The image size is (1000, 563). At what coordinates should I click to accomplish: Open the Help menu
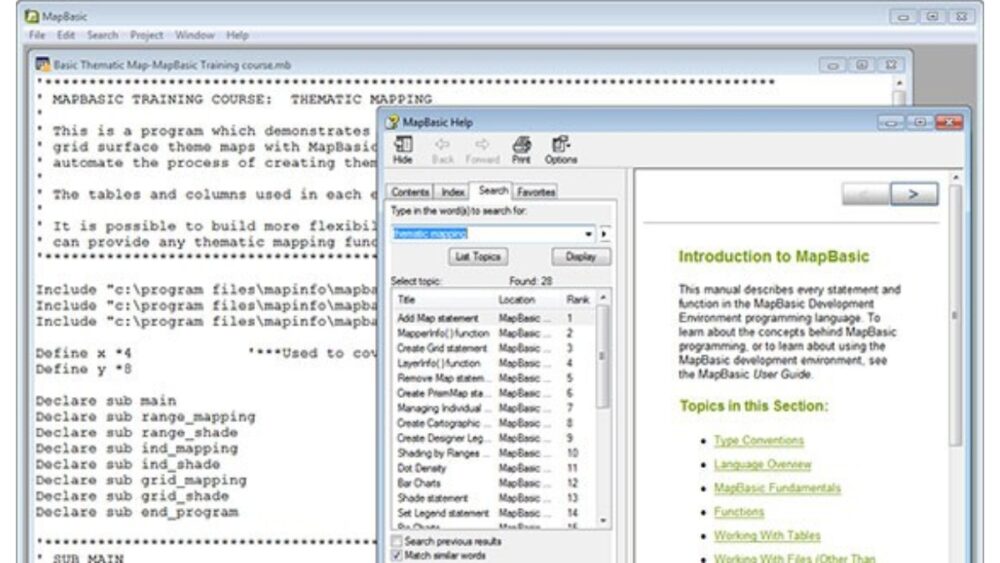(237, 35)
